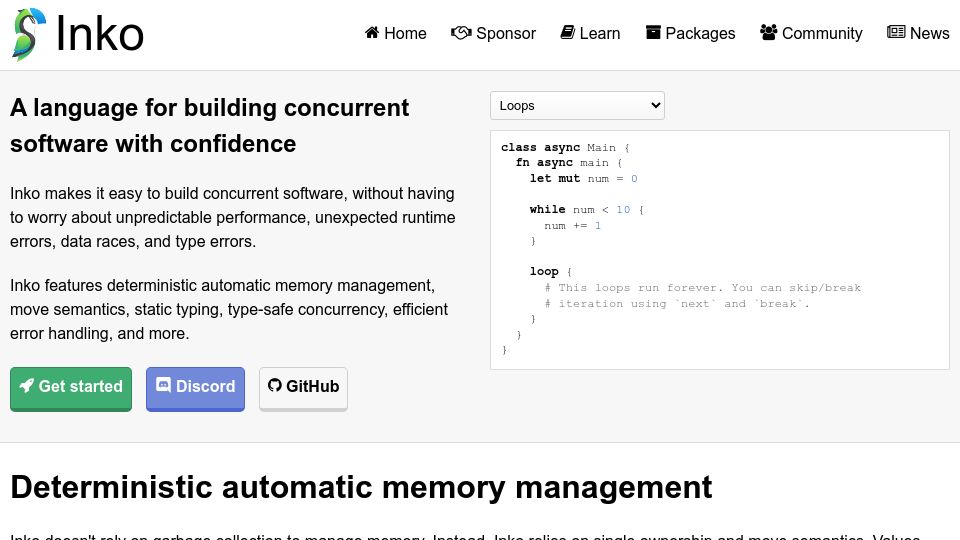Click the Inko wordmark text
Viewport: 960px width, 540px height.
(100, 34)
